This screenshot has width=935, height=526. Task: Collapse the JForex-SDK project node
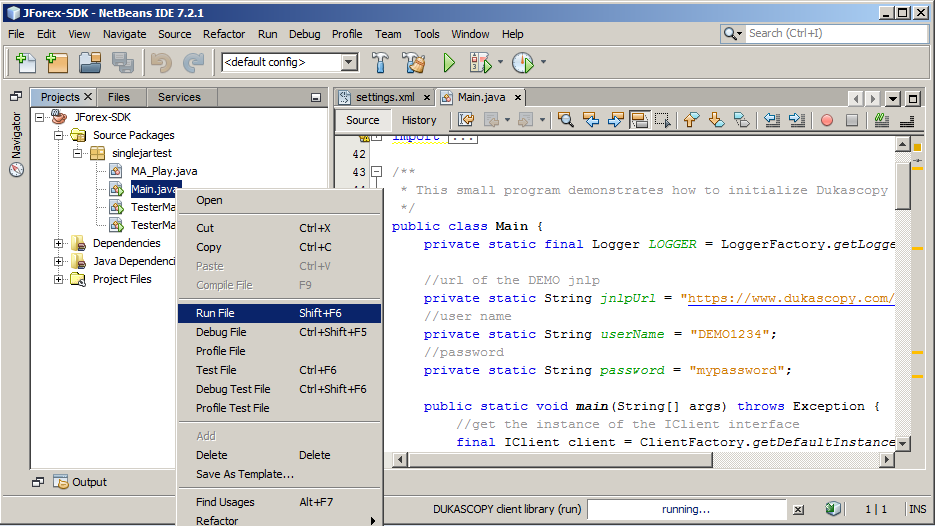(x=39, y=117)
